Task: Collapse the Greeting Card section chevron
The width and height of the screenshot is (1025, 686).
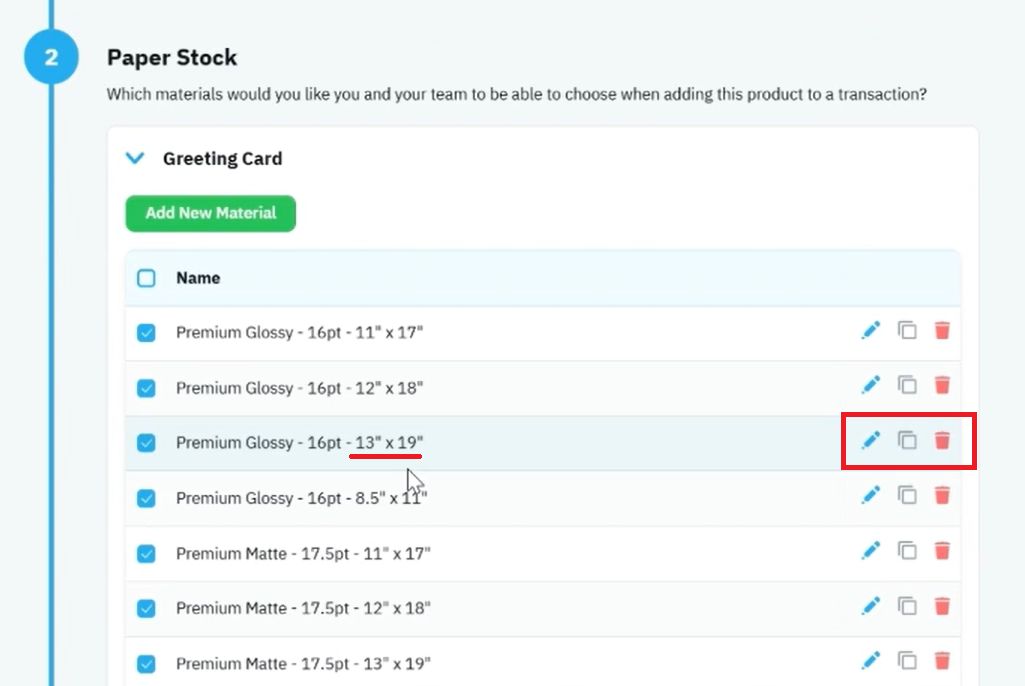Action: 135,158
